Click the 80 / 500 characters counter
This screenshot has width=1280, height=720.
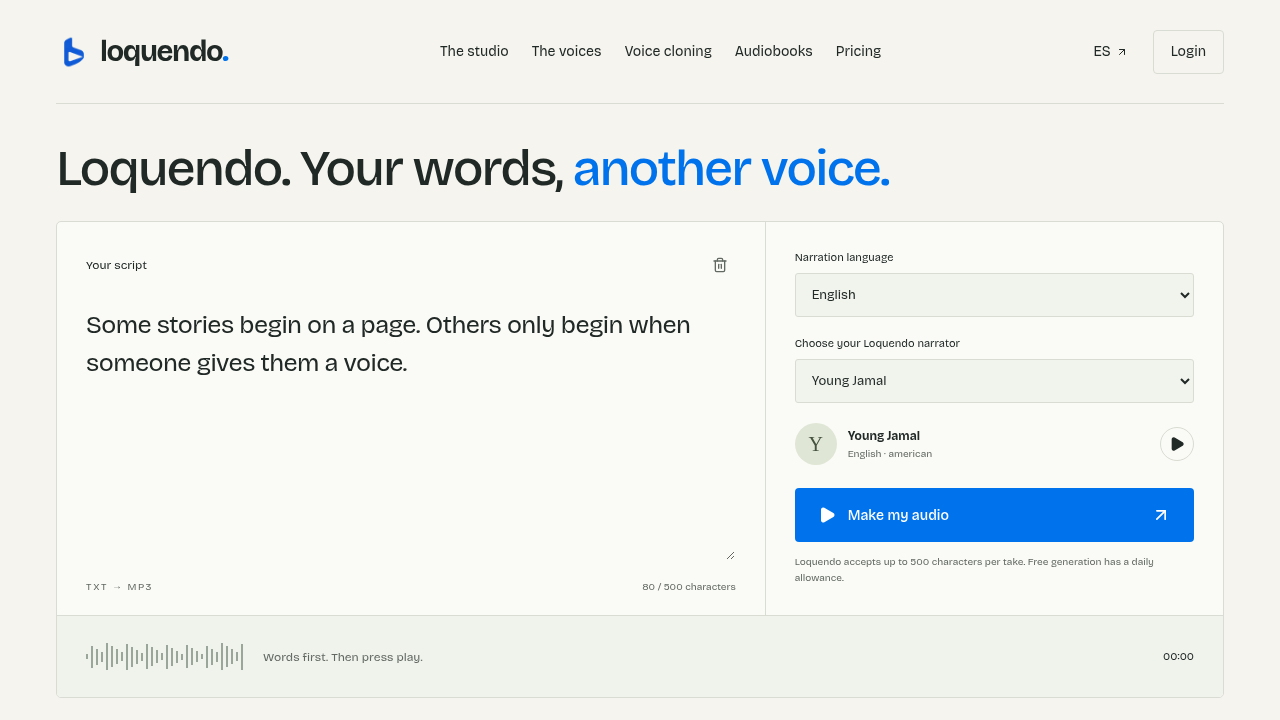pyautogui.click(x=689, y=587)
